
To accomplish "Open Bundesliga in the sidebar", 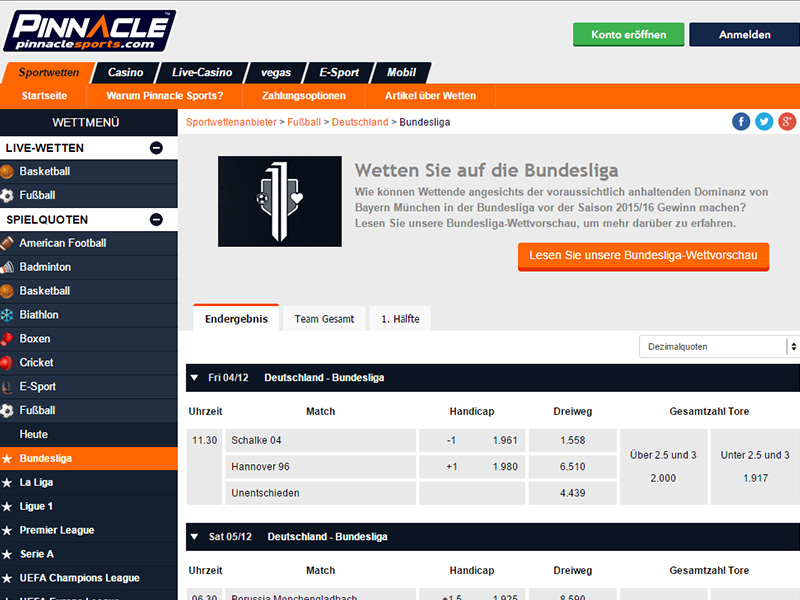I will point(89,458).
